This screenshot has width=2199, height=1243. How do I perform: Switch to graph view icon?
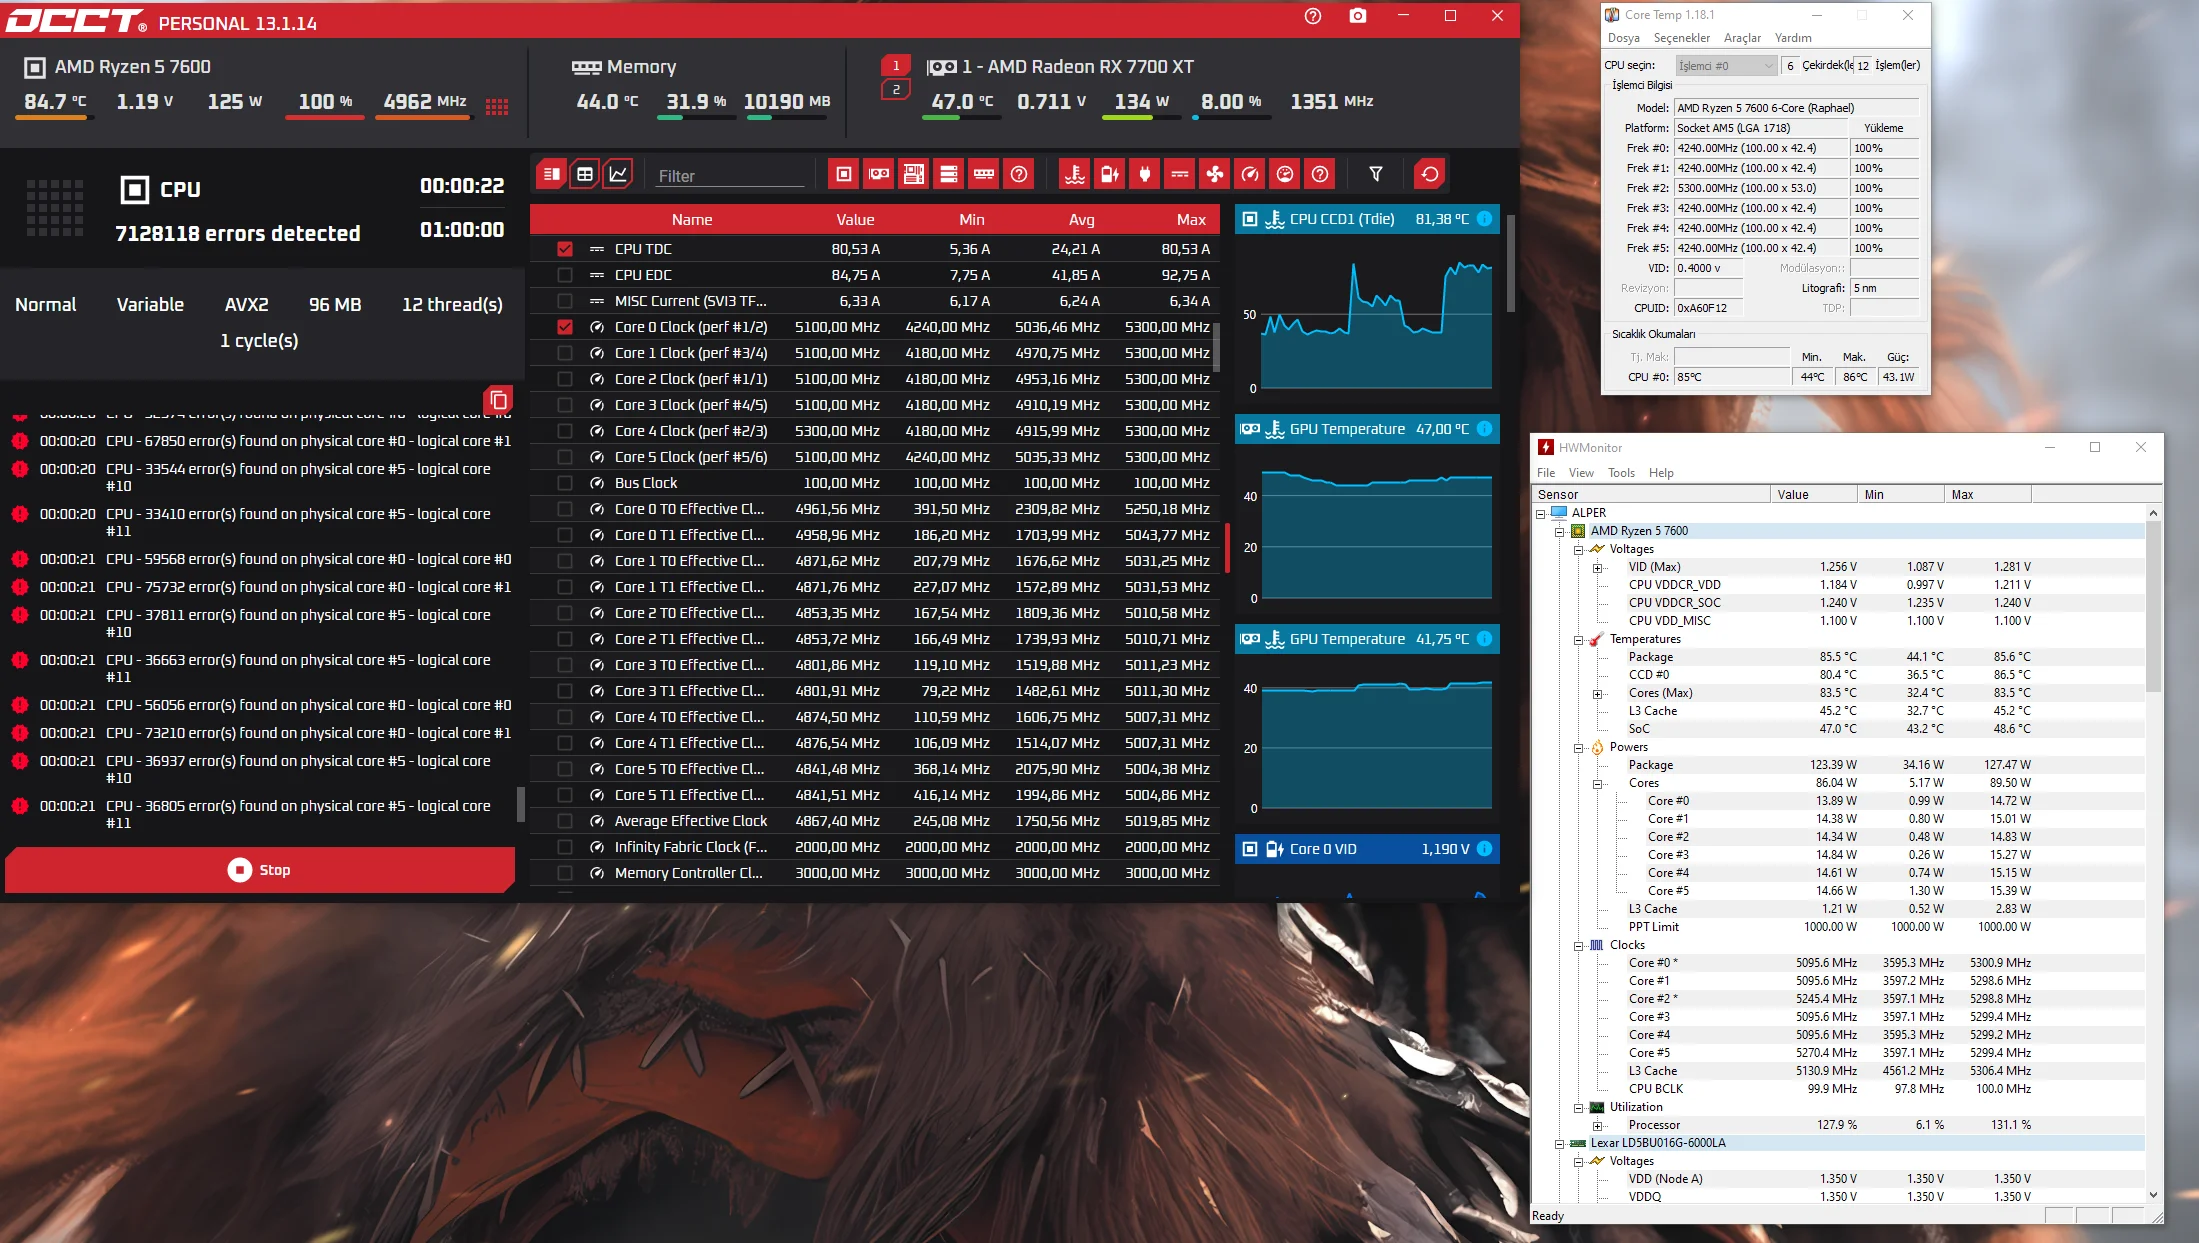coord(619,174)
